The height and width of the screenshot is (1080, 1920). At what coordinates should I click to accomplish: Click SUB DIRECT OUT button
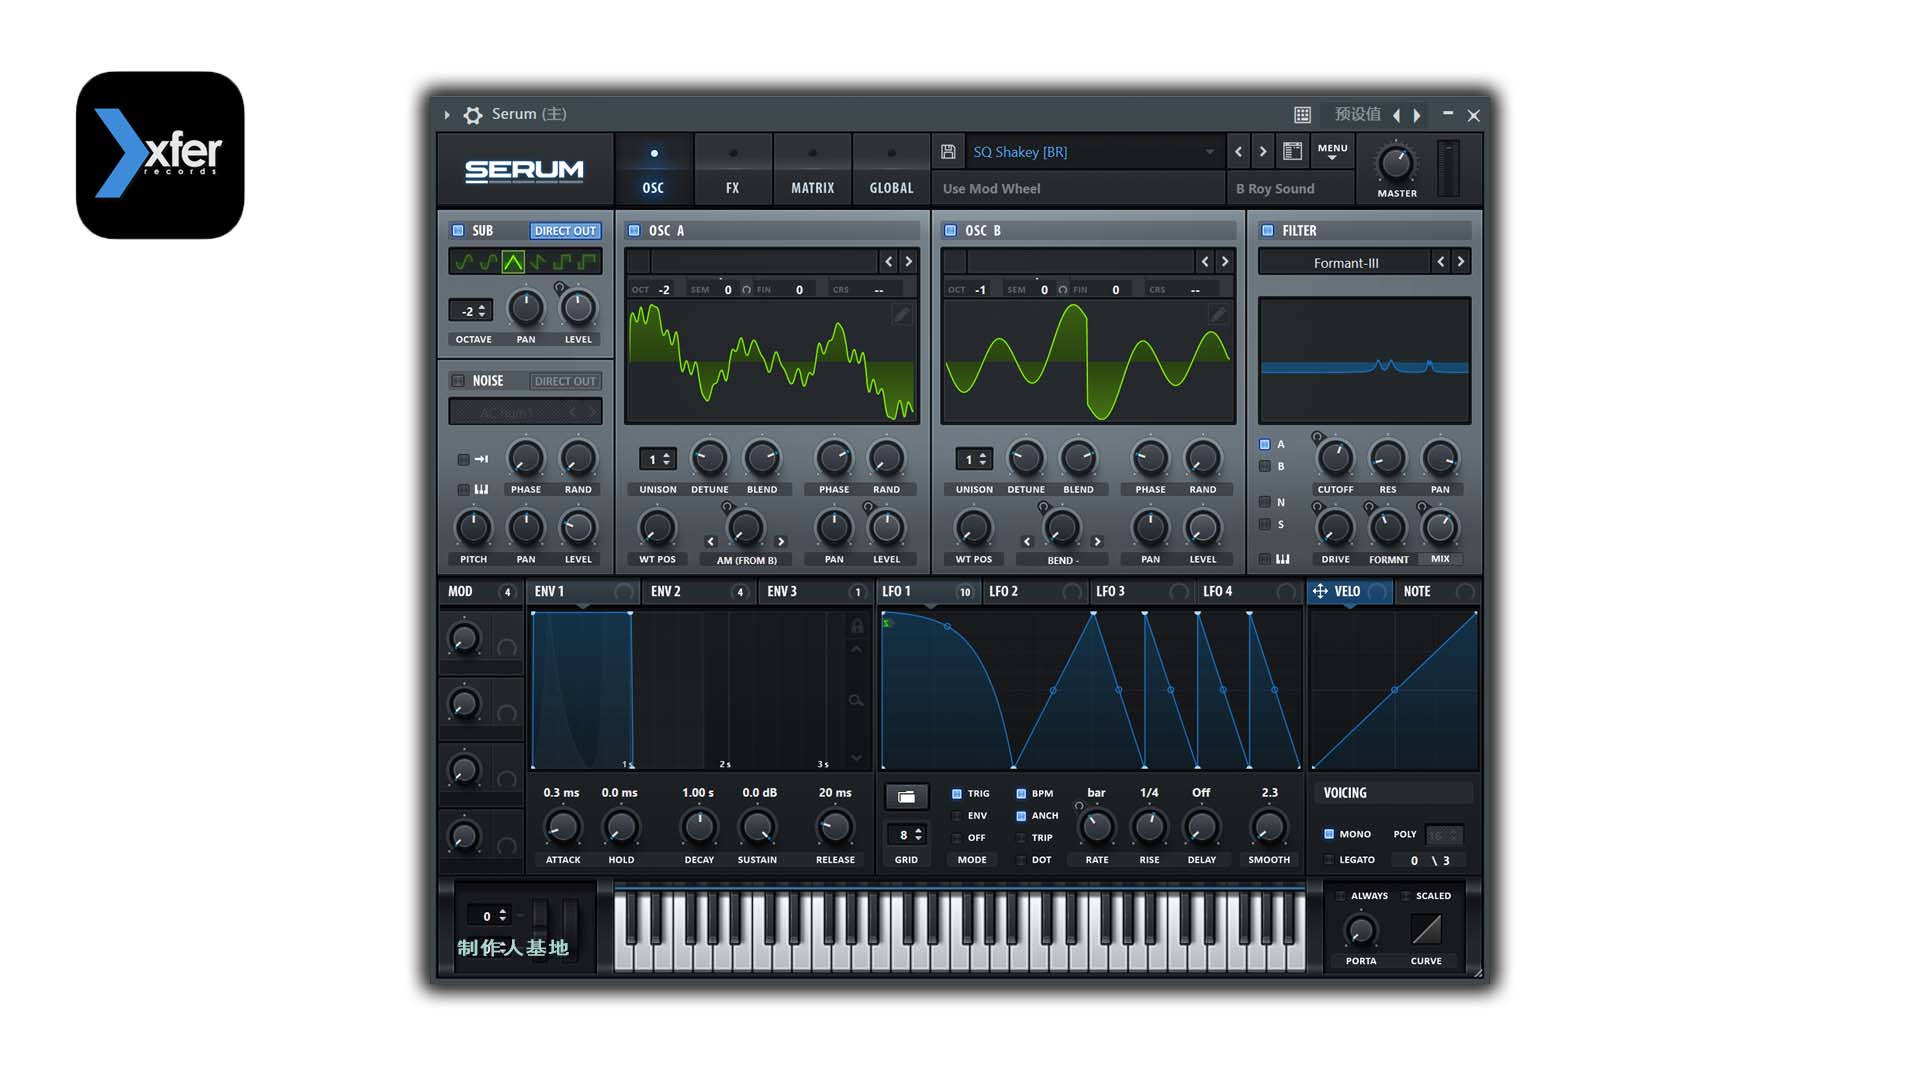pyautogui.click(x=565, y=231)
